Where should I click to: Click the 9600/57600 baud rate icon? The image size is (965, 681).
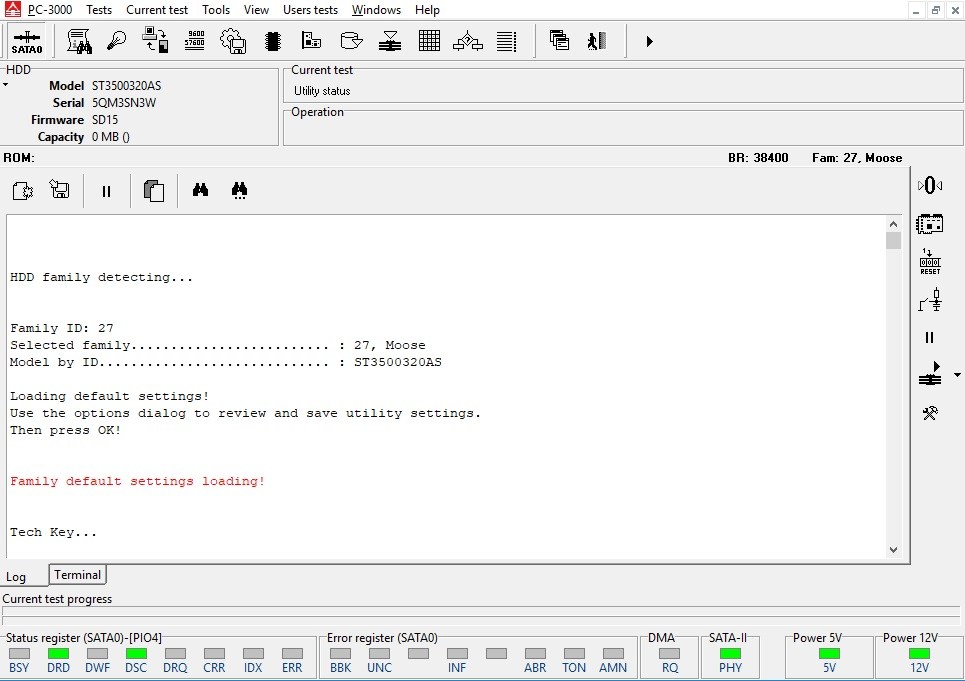click(x=195, y=41)
